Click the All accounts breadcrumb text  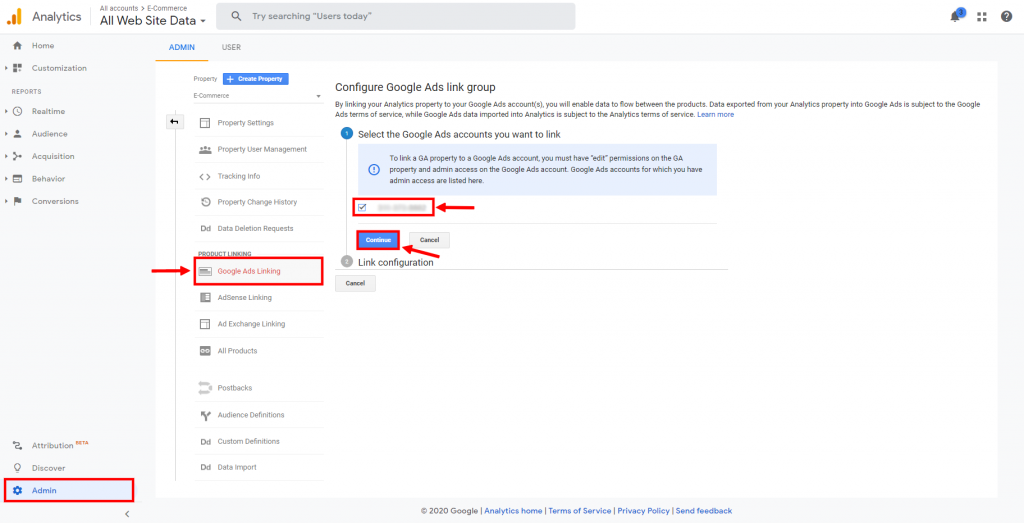click(x=119, y=8)
